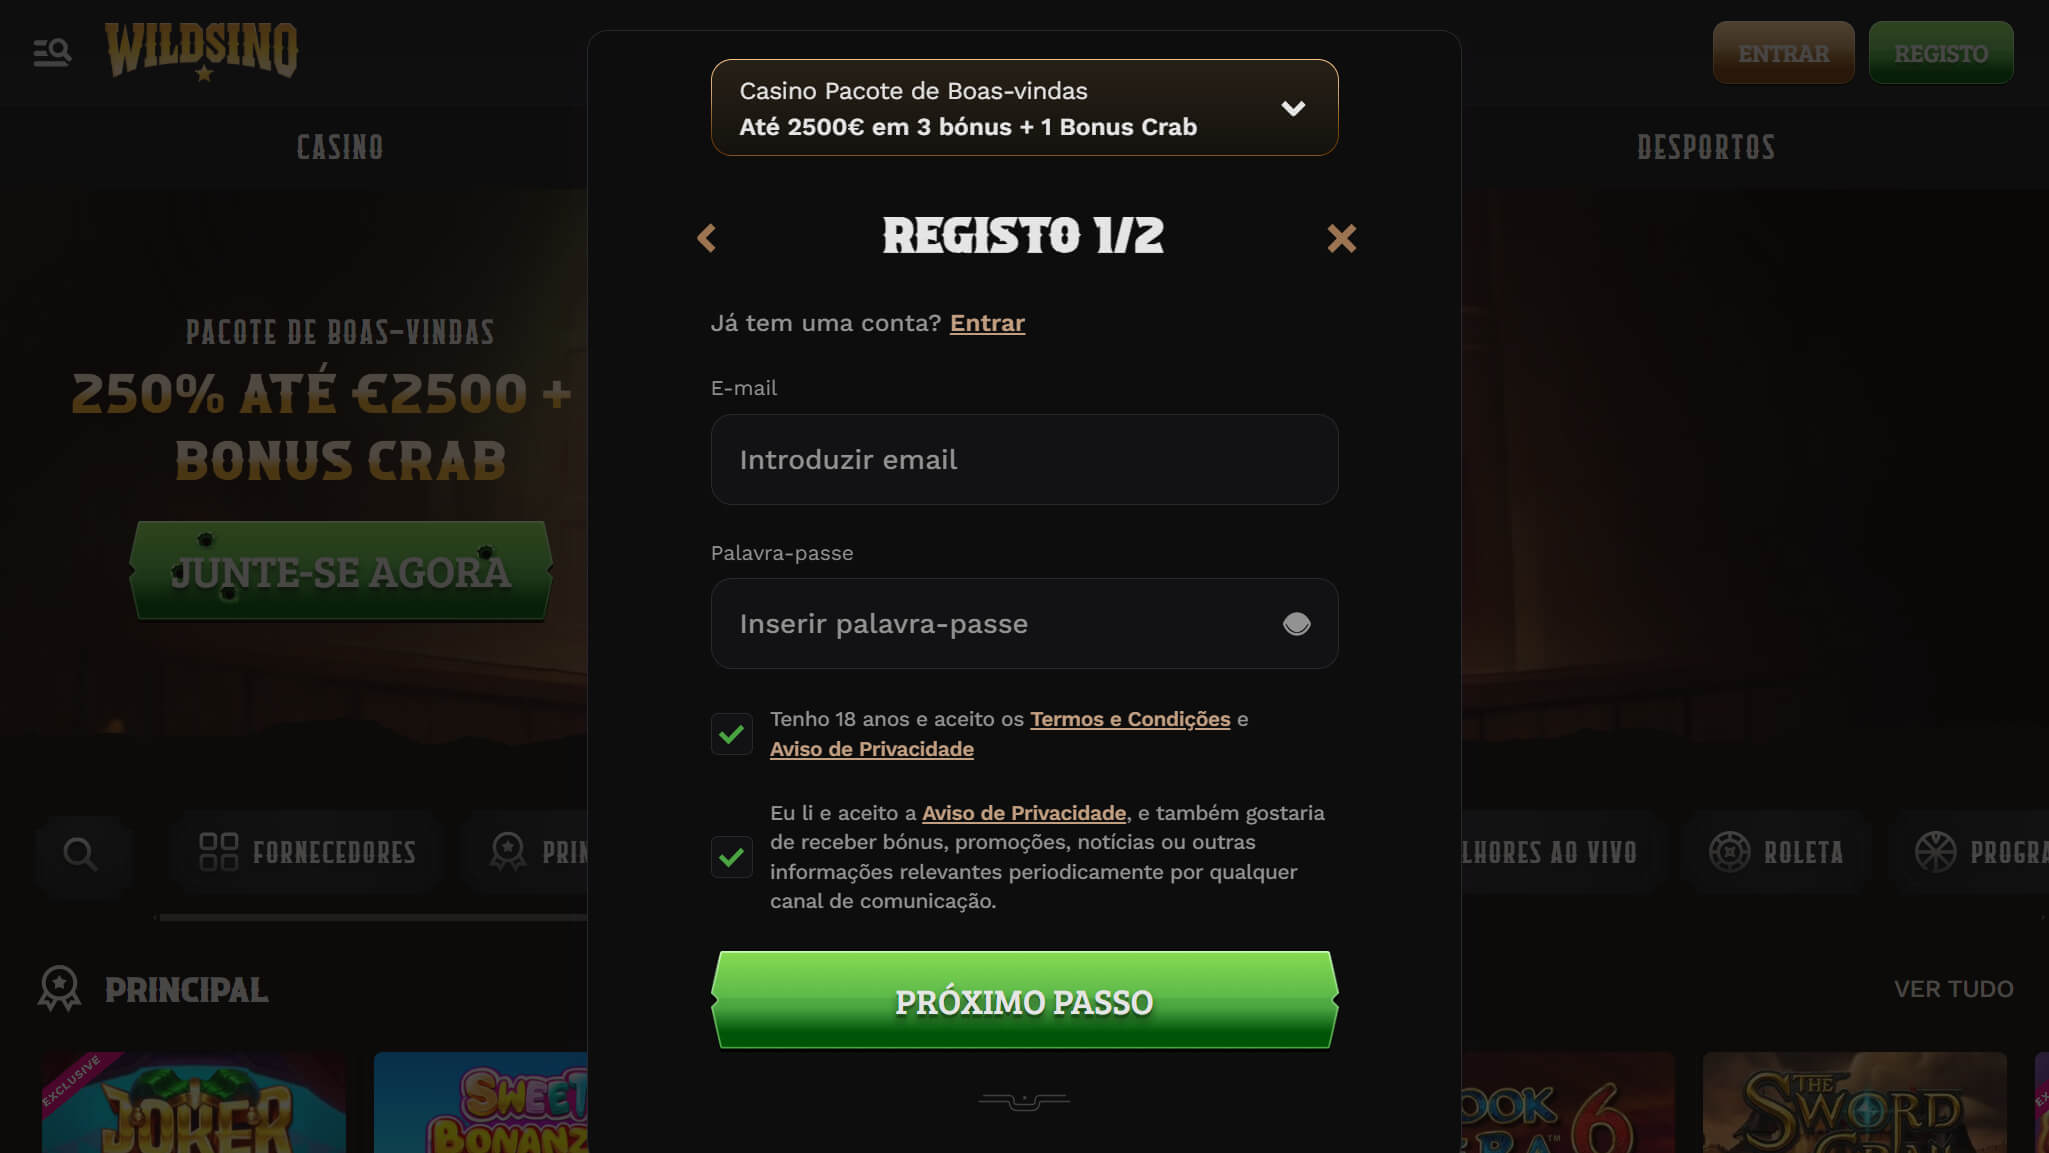Viewport: 2049px width, 1153px height.
Task: Click the Wildsino logo
Action: tap(201, 52)
